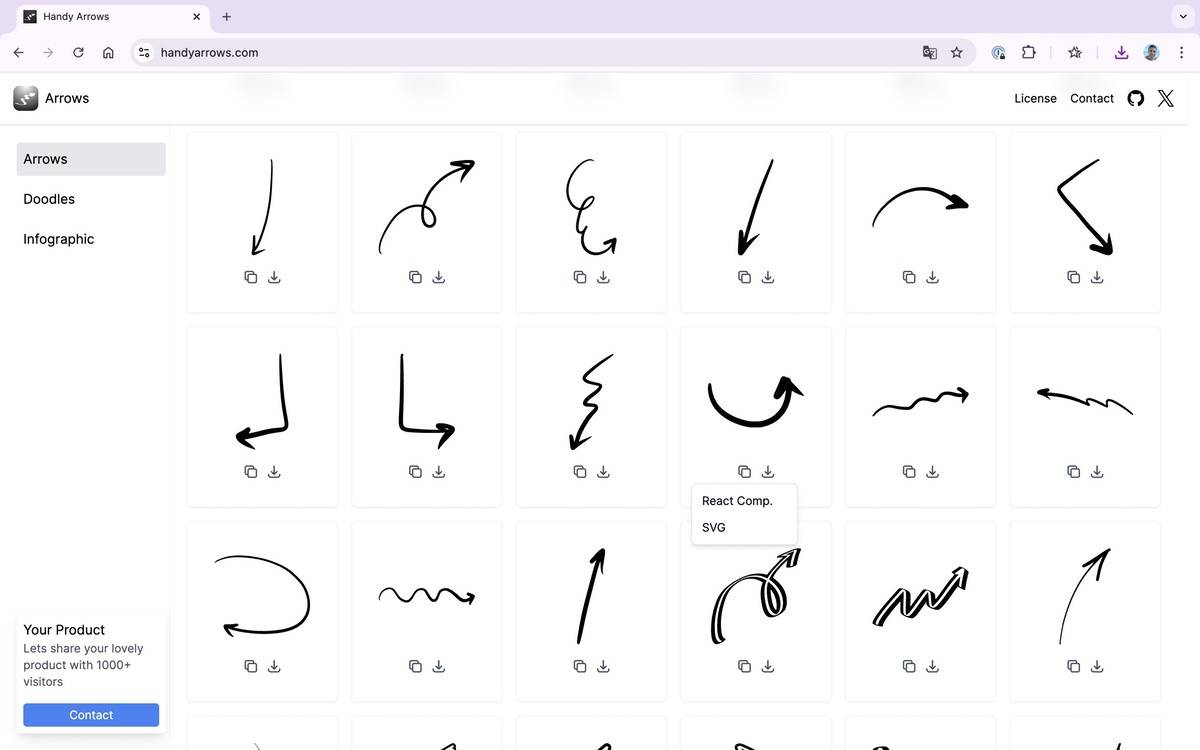Download the angled zigzag down-right arrow
Screen dimensions: 1200x750
point(1097,277)
